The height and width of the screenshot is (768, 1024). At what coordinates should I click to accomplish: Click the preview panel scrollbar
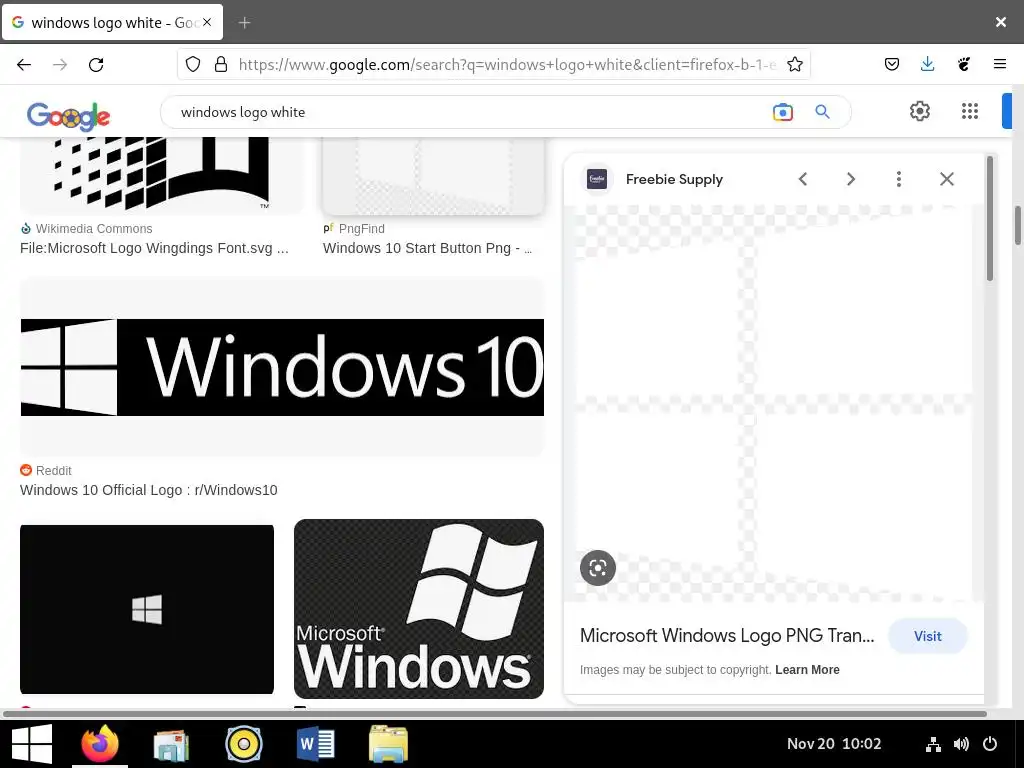pos(990,219)
